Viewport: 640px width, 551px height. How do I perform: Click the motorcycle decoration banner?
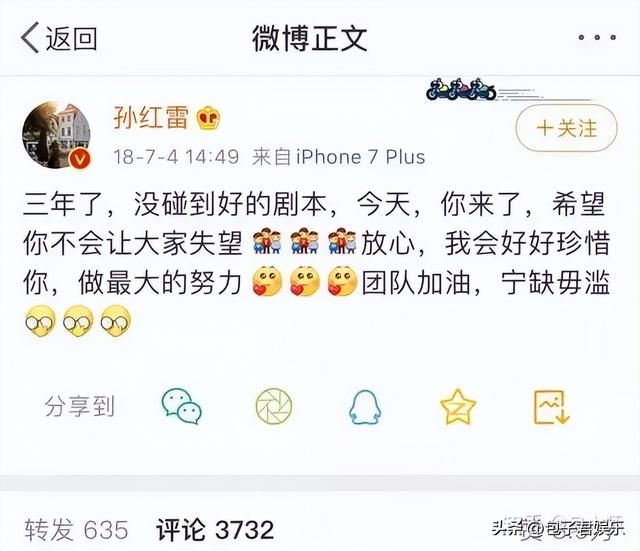pyautogui.click(x=461, y=90)
